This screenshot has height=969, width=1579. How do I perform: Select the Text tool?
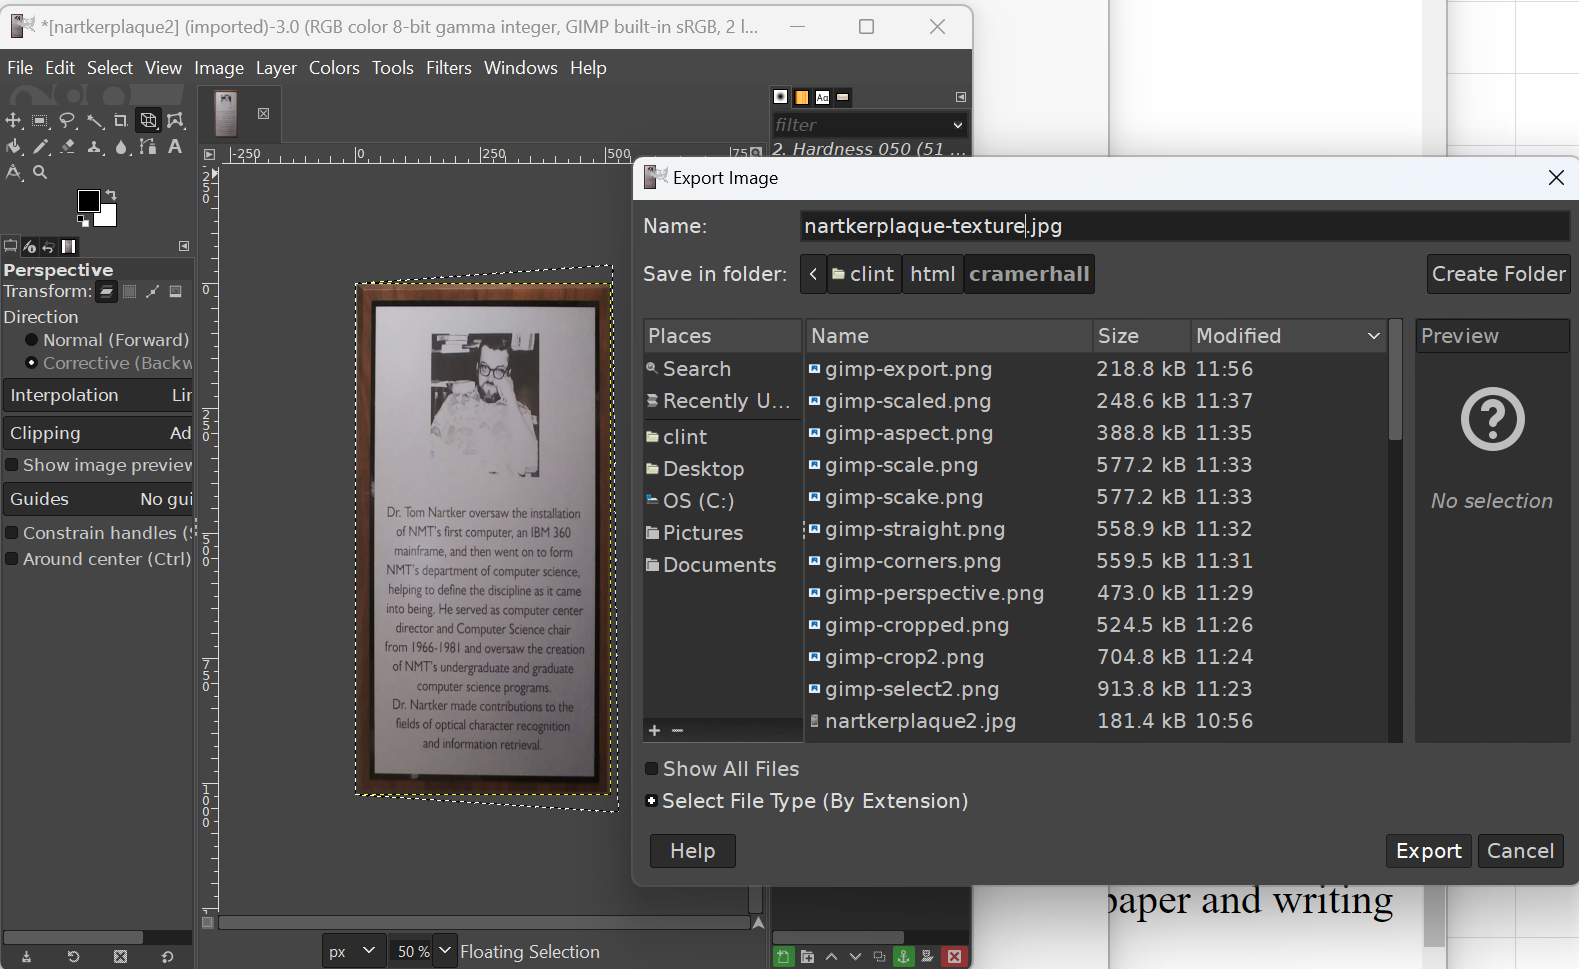coord(175,147)
